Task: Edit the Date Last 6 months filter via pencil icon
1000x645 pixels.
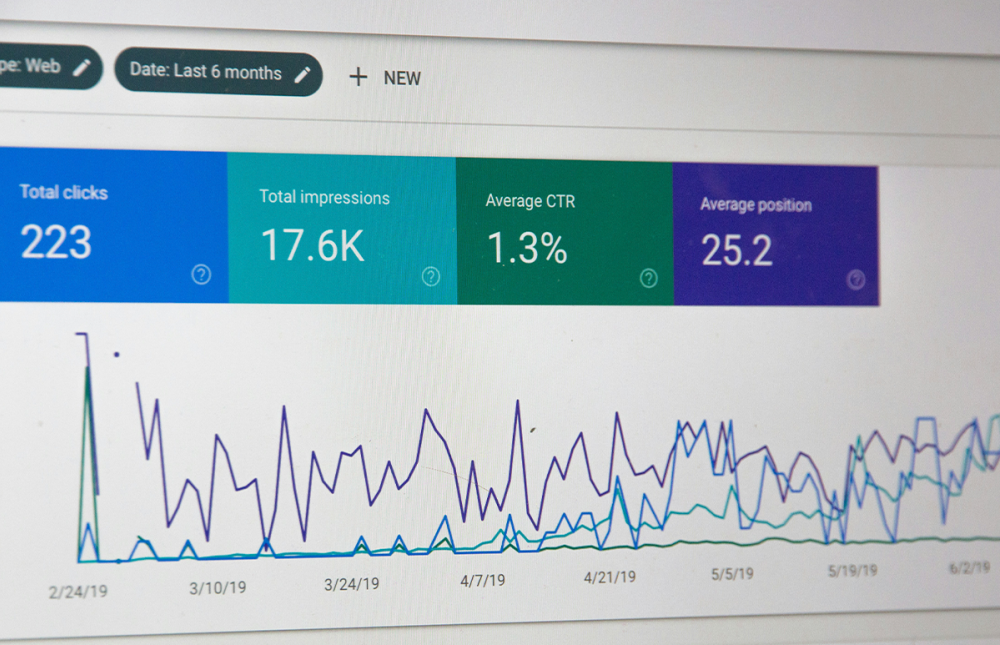Action: click(303, 73)
